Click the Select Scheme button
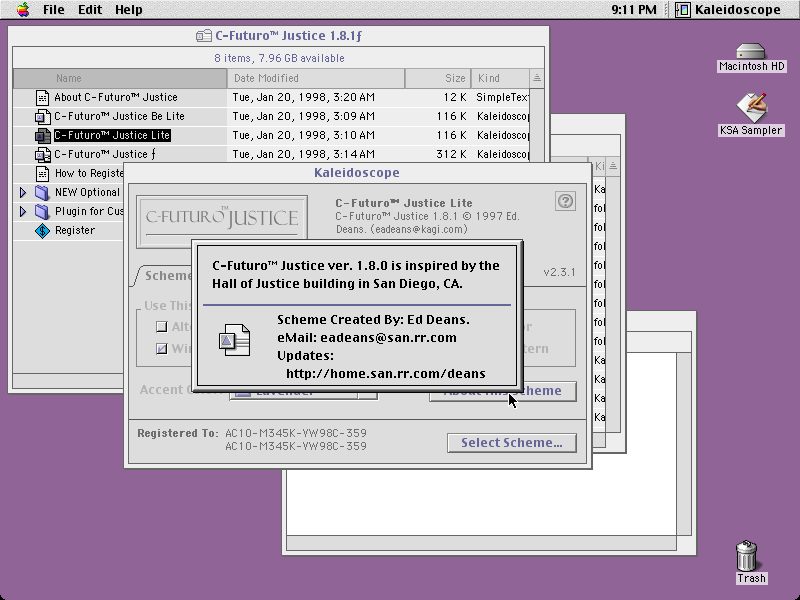Screen dimensions: 800x600 [x=512, y=442]
